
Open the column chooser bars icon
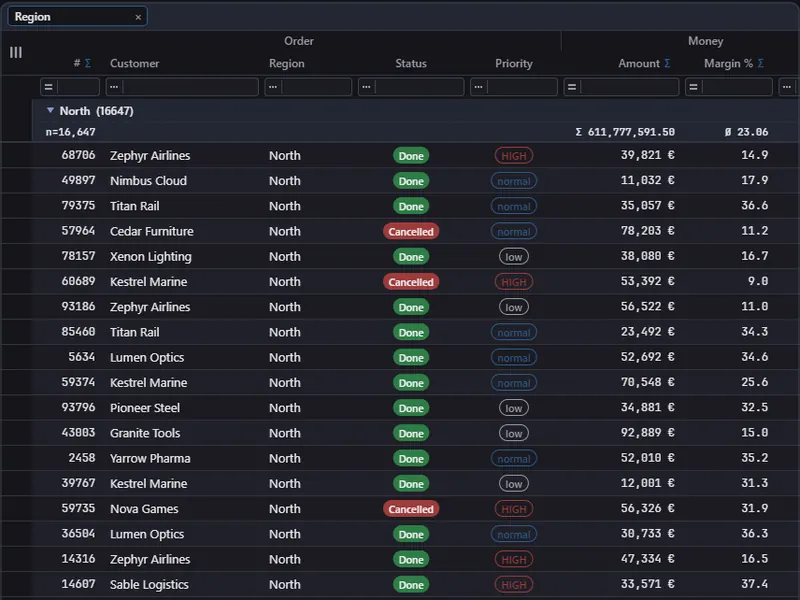click(x=16, y=52)
